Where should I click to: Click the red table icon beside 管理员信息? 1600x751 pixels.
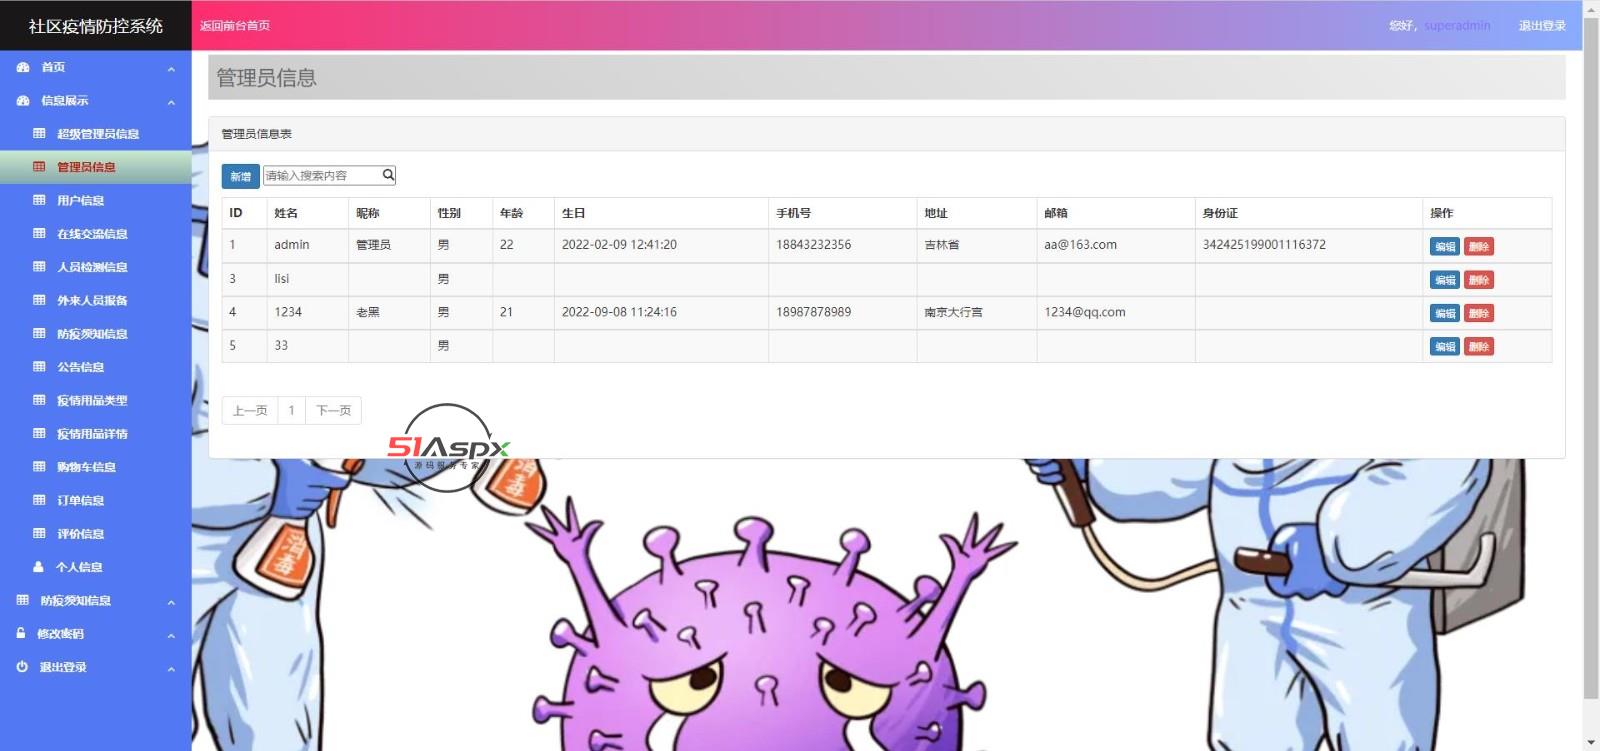pyautogui.click(x=39, y=167)
